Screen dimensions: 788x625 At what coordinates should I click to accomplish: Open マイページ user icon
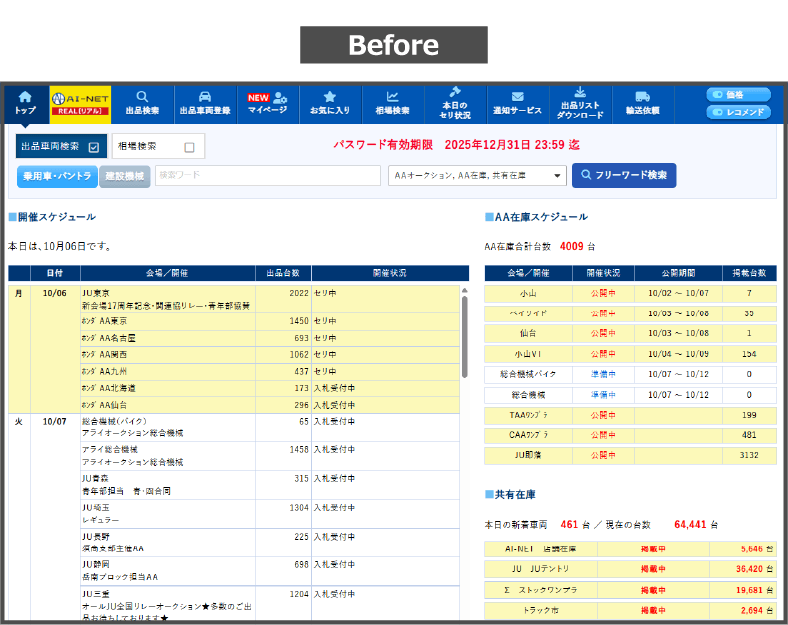tap(279, 97)
